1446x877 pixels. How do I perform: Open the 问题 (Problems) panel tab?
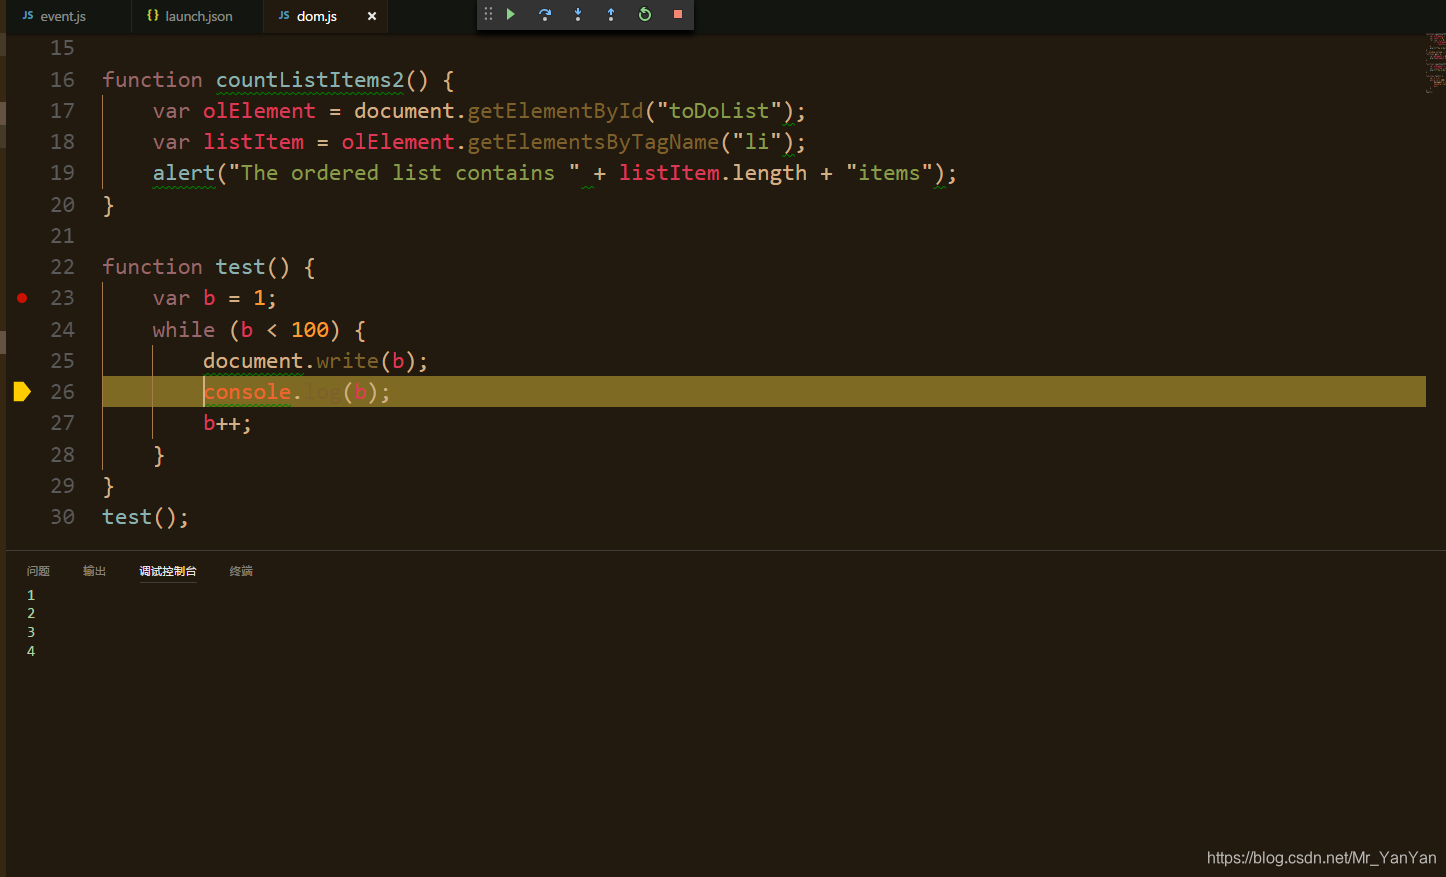point(38,571)
